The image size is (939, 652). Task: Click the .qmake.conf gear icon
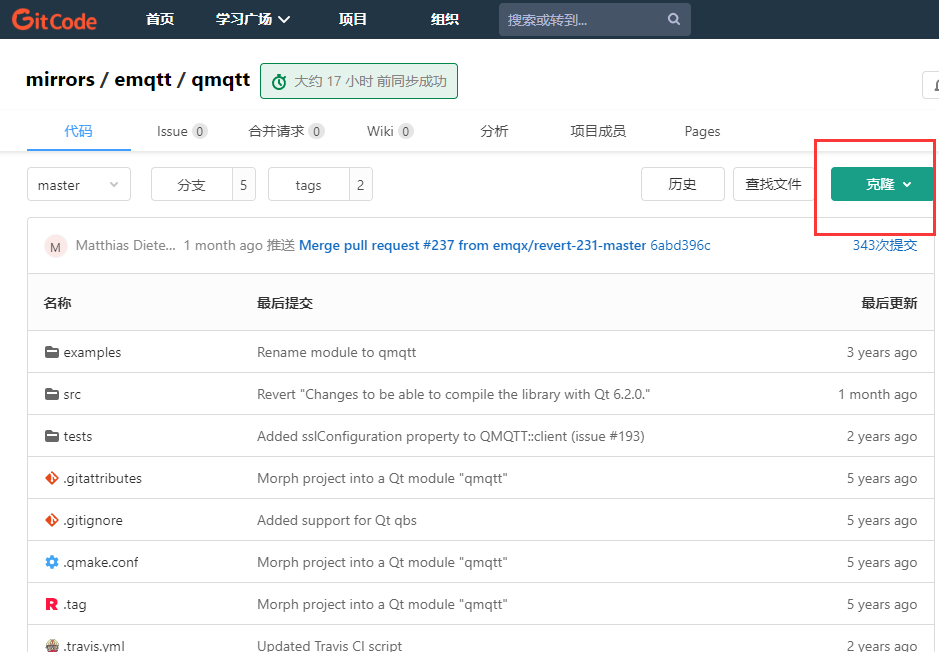coord(52,562)
